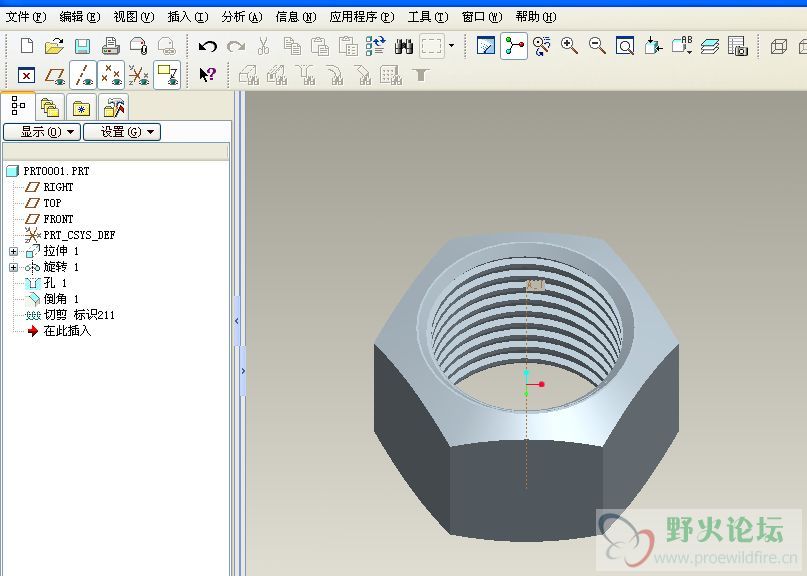Image resolution: width=807 pixels, height=576 pixels.
Task: Open the arrow beside the selection box icon
Action: click(x=451, y=46)
